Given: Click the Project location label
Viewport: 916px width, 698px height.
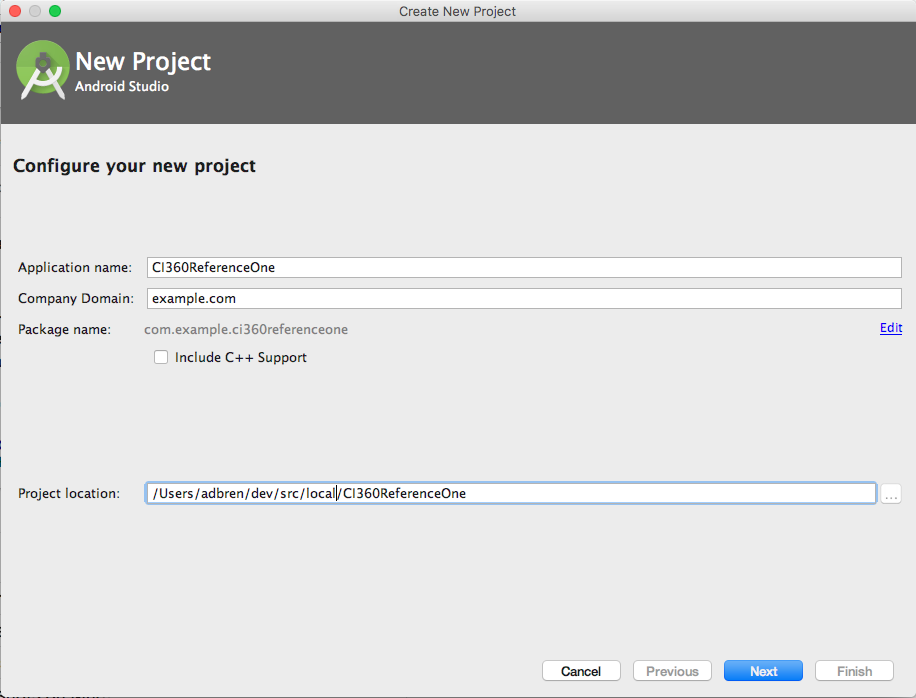Looking at the screenshot, I should [x=70, y=493].
